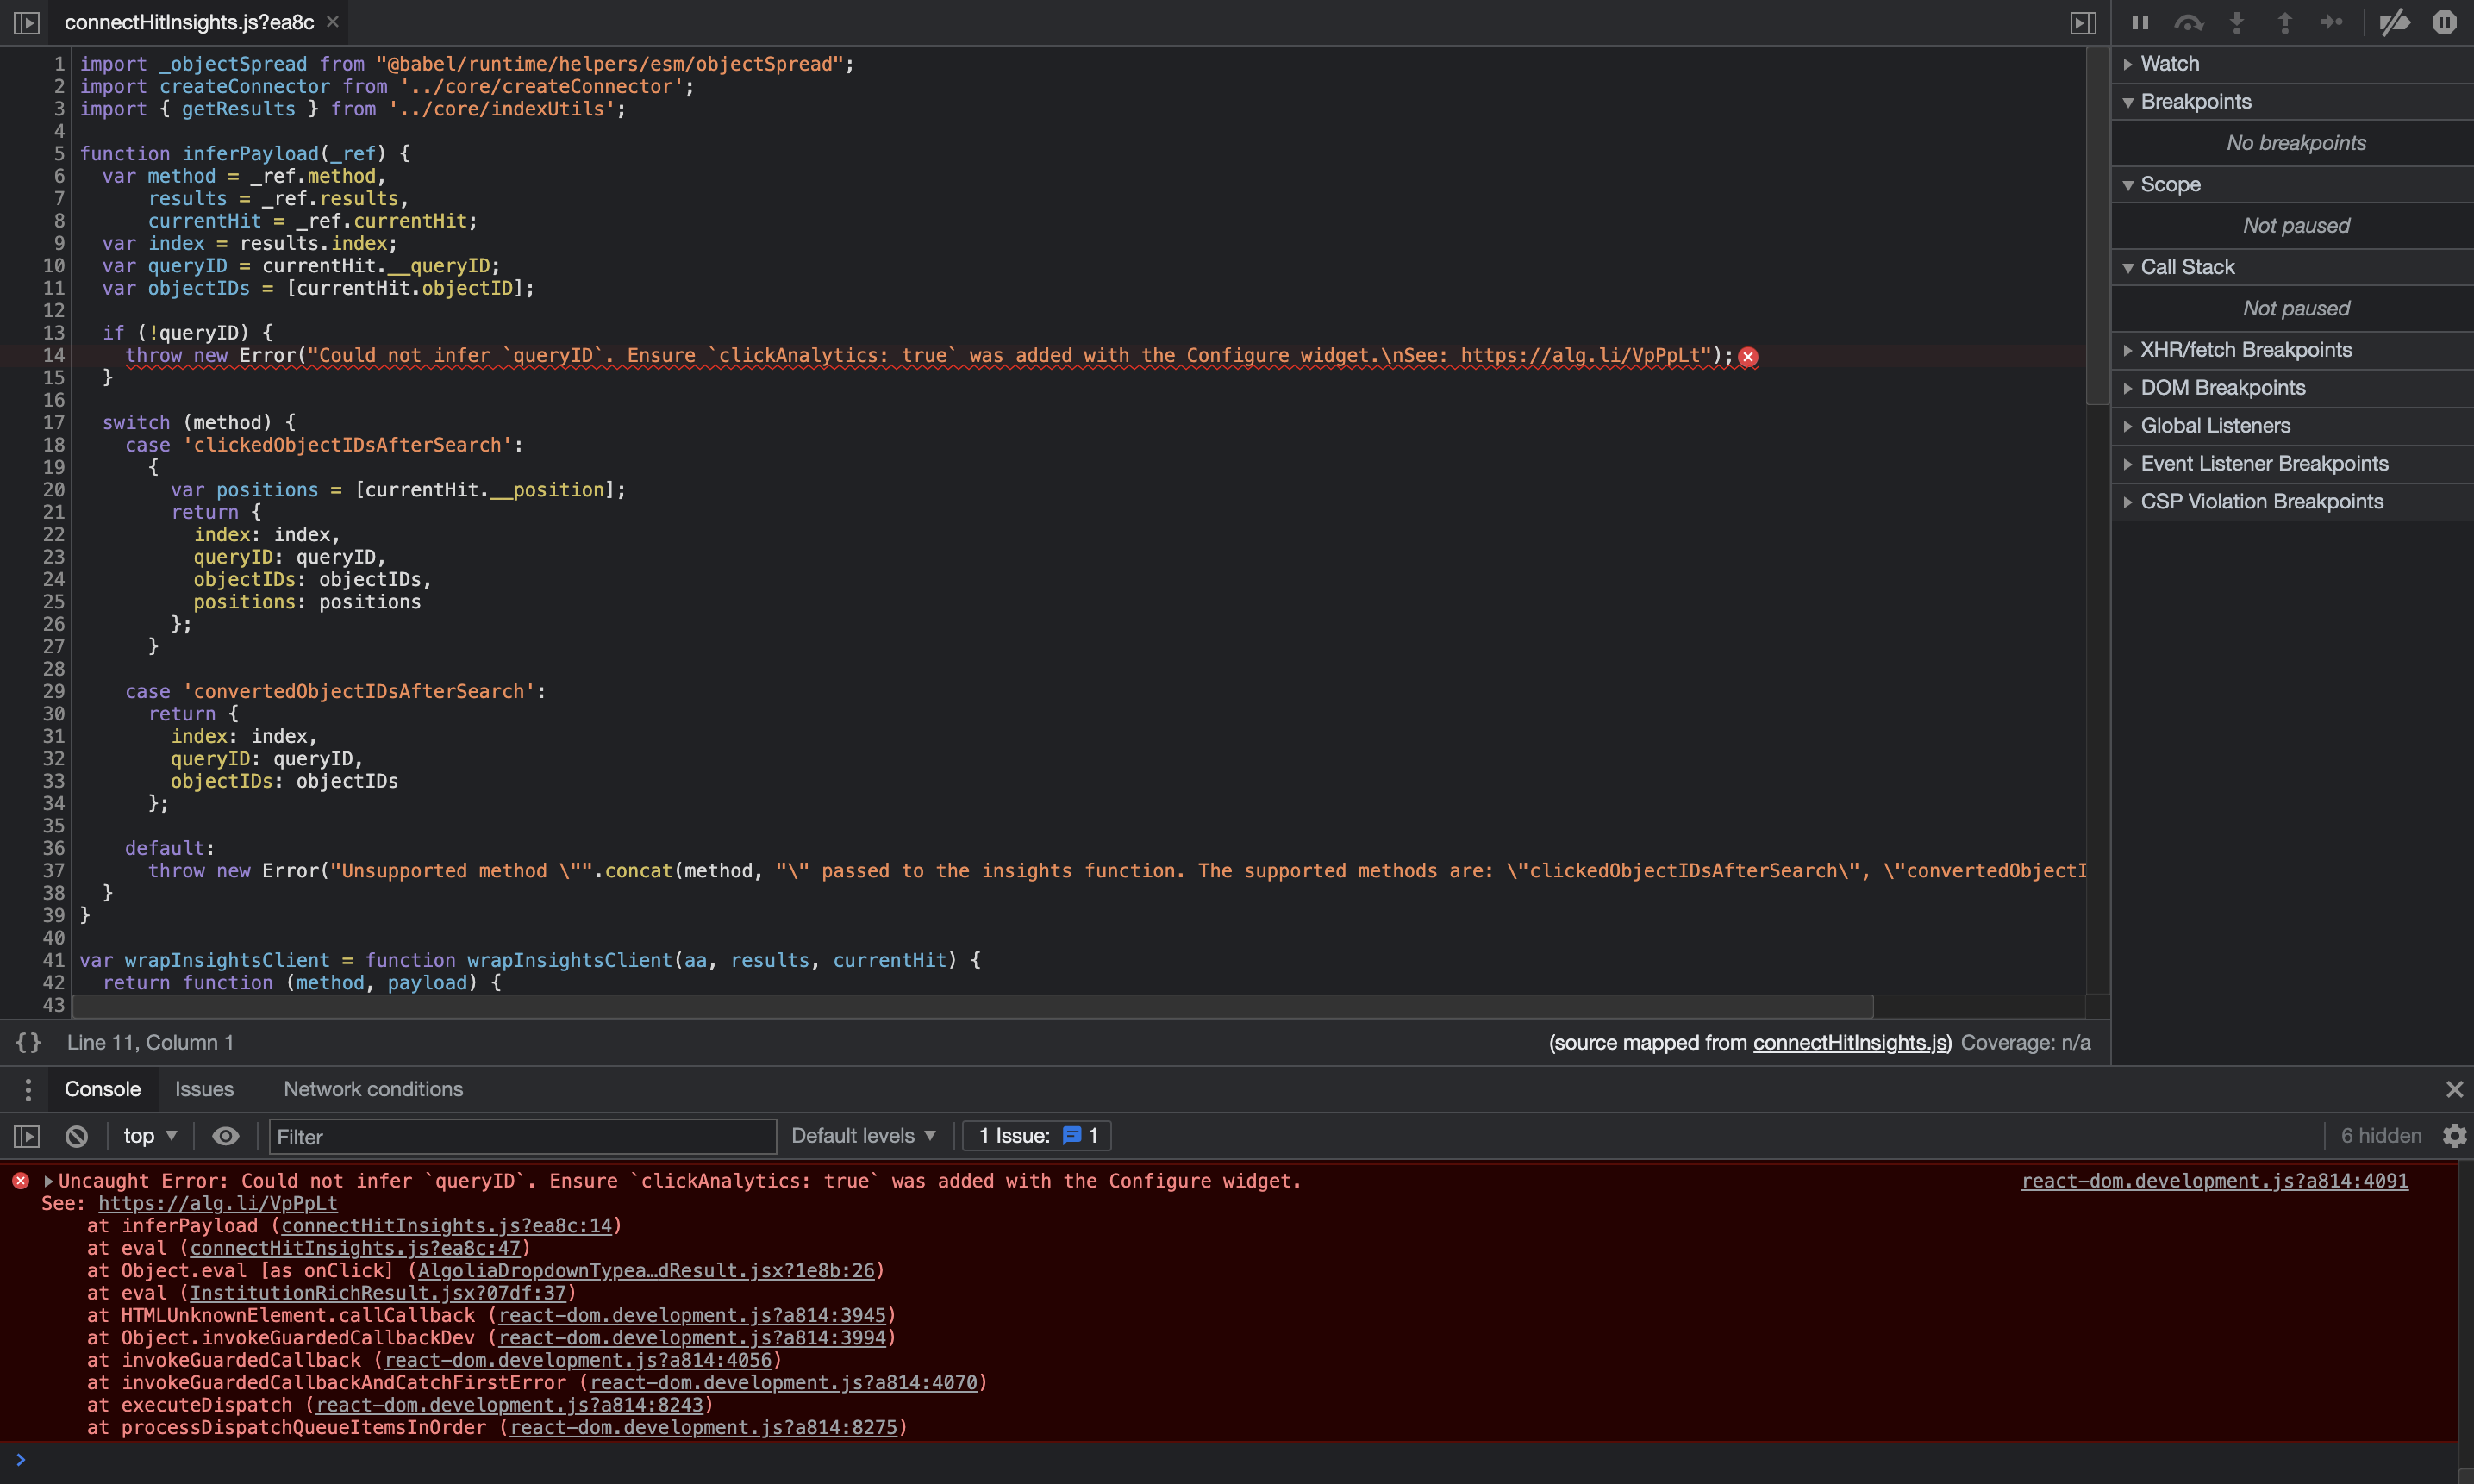Deactivate all breakpoints
Viewport: 2474px width, 1484px height.
[x=2394, y=22]
